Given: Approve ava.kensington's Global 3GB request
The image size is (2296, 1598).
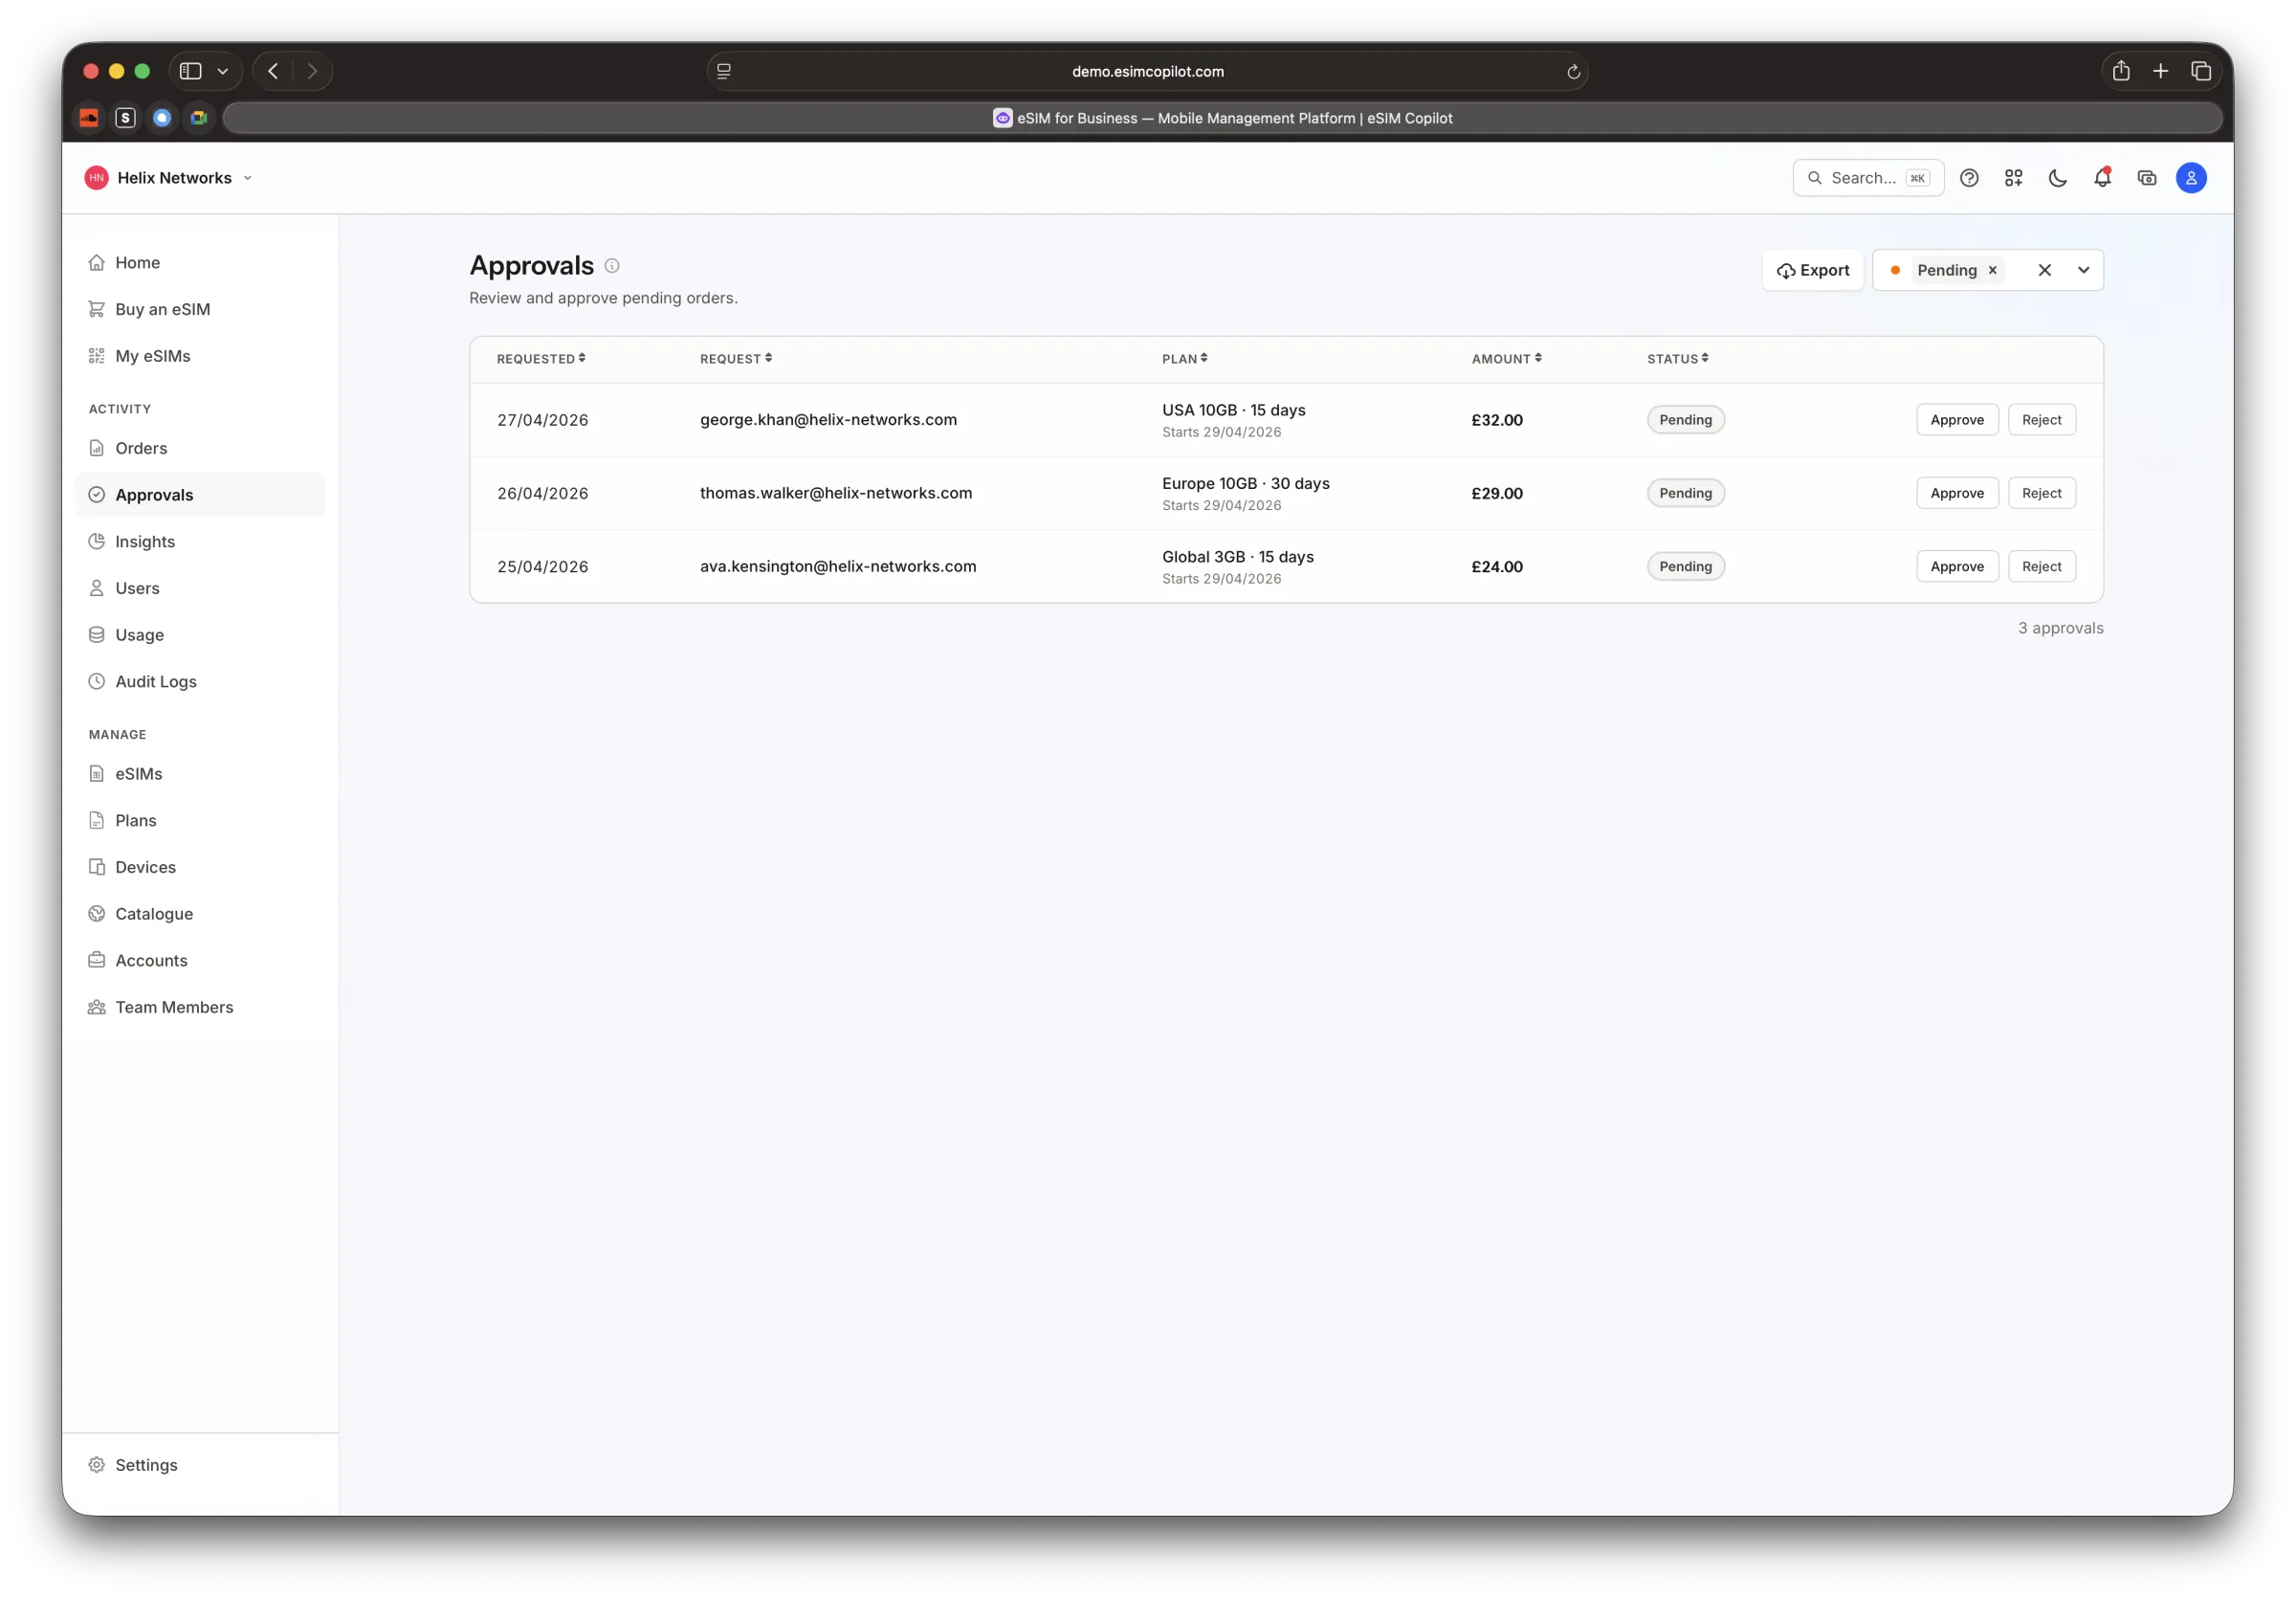Looking at the screenshot, I should pyautogui.click(x=1957, y=566).
